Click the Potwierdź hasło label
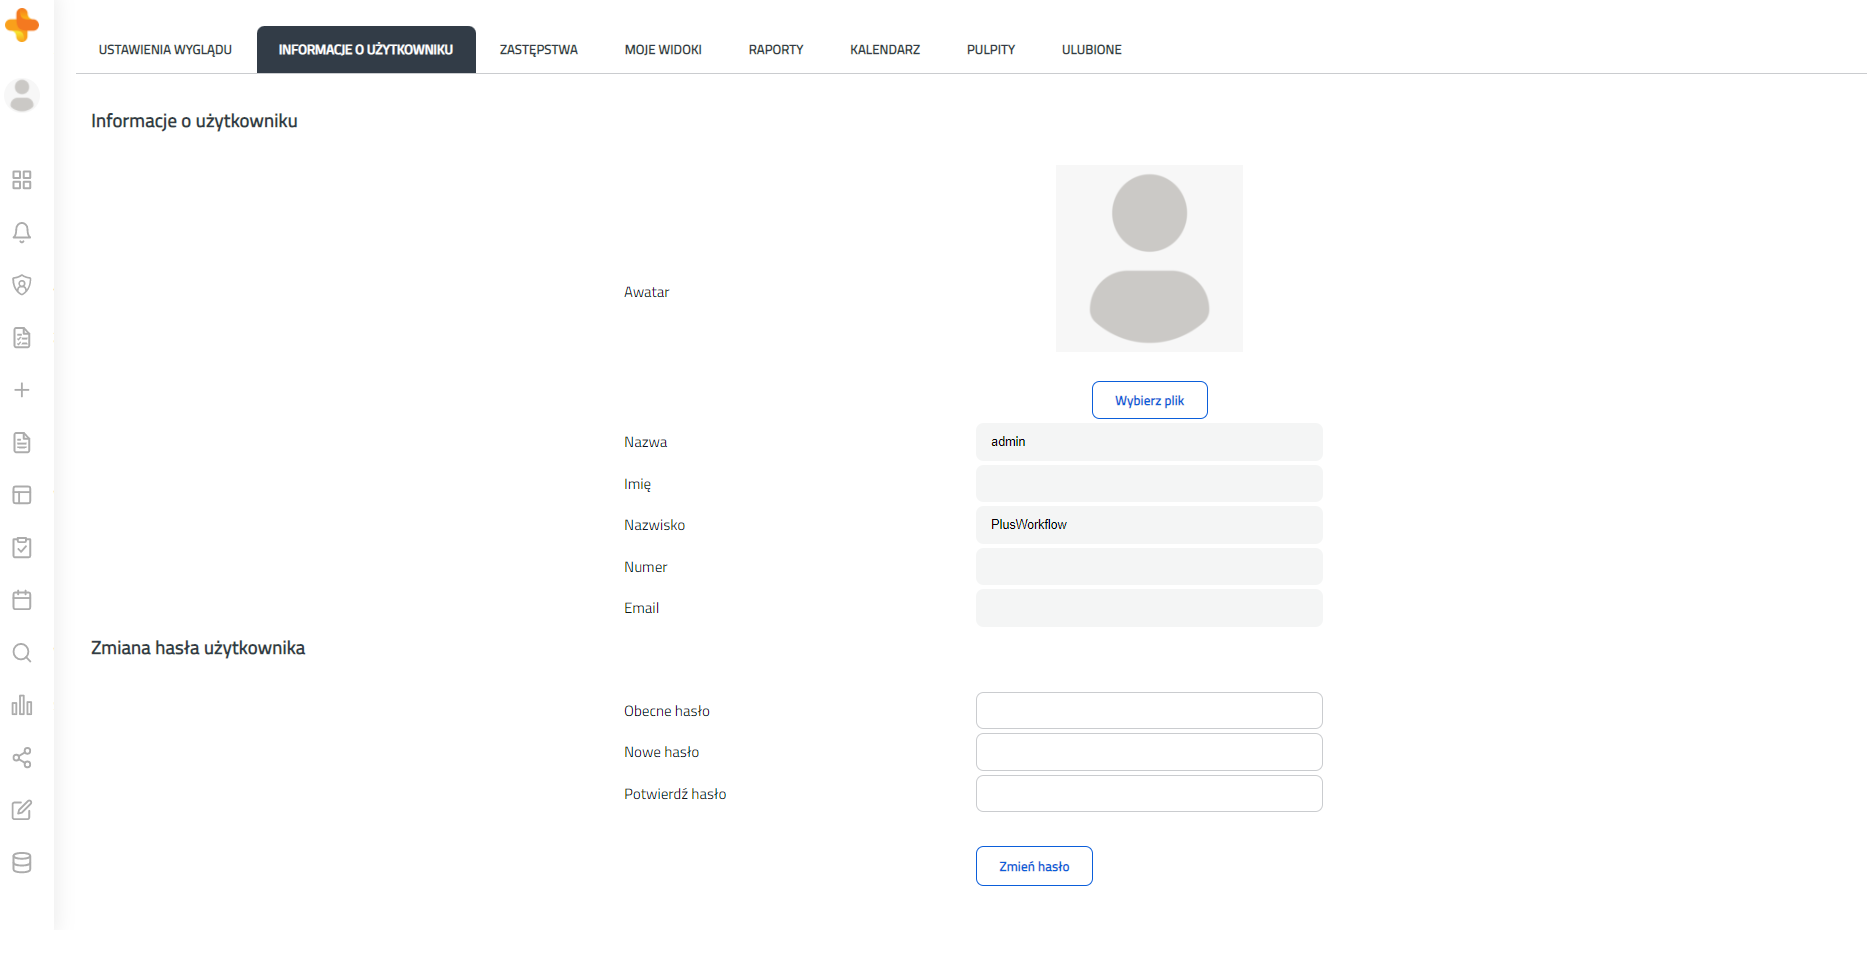The image size is (1876, 978). point(675,794)
